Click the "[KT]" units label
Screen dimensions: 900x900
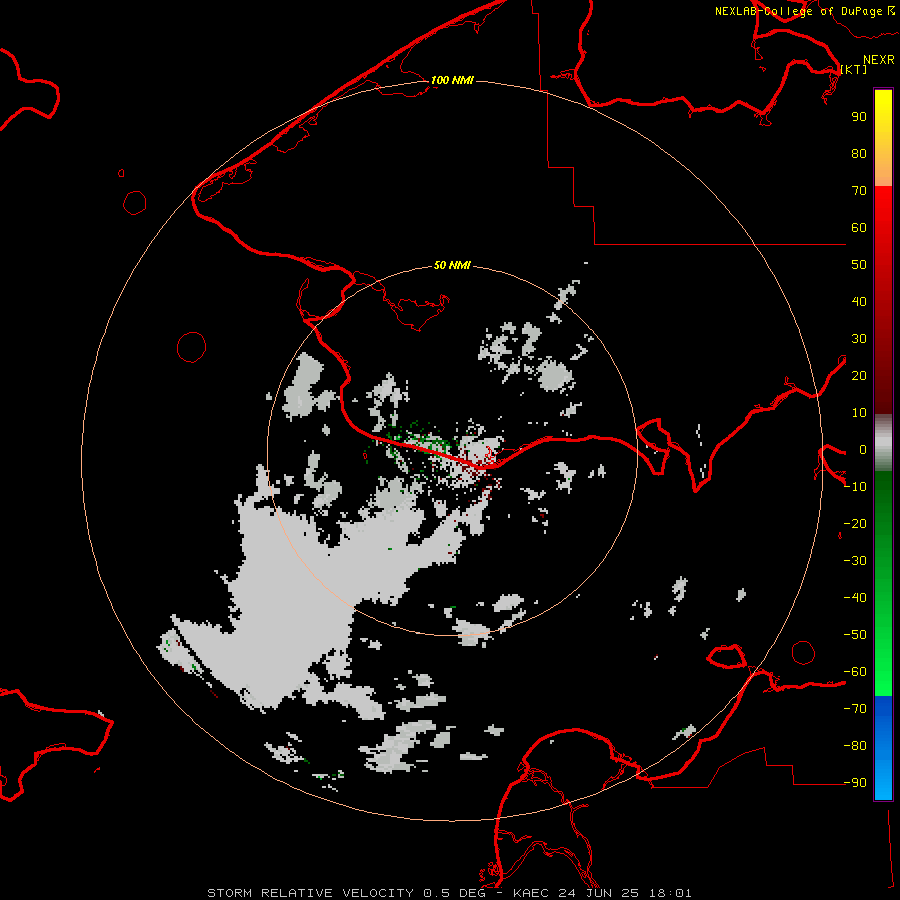pos(854,69)
